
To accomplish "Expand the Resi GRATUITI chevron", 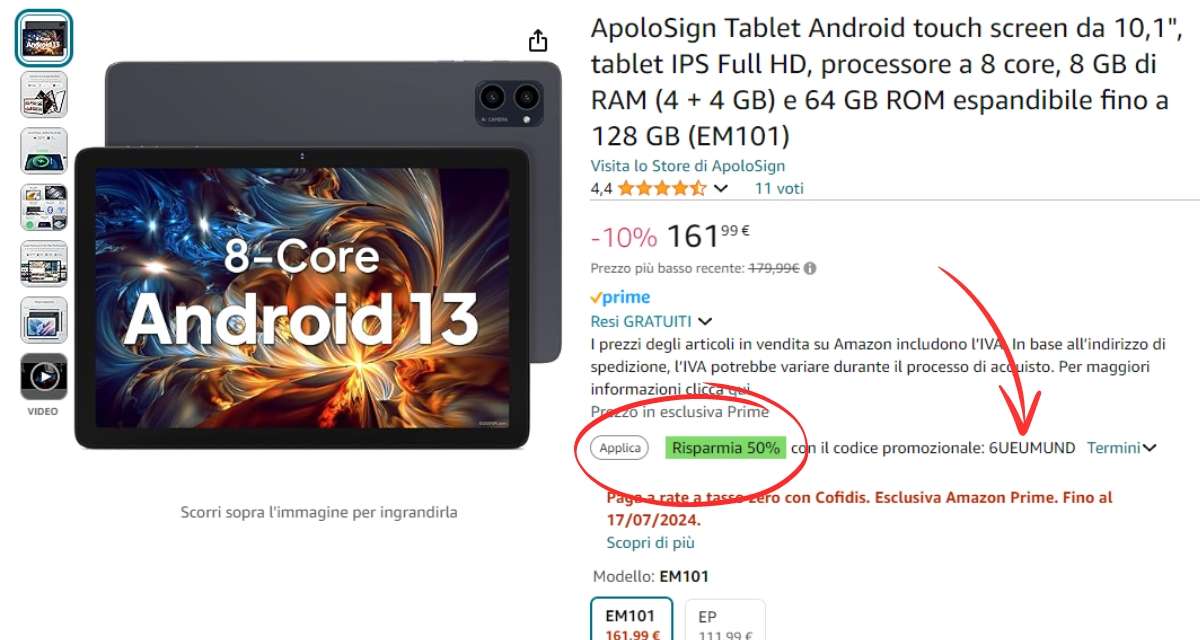I will click(x=705, y=321).
